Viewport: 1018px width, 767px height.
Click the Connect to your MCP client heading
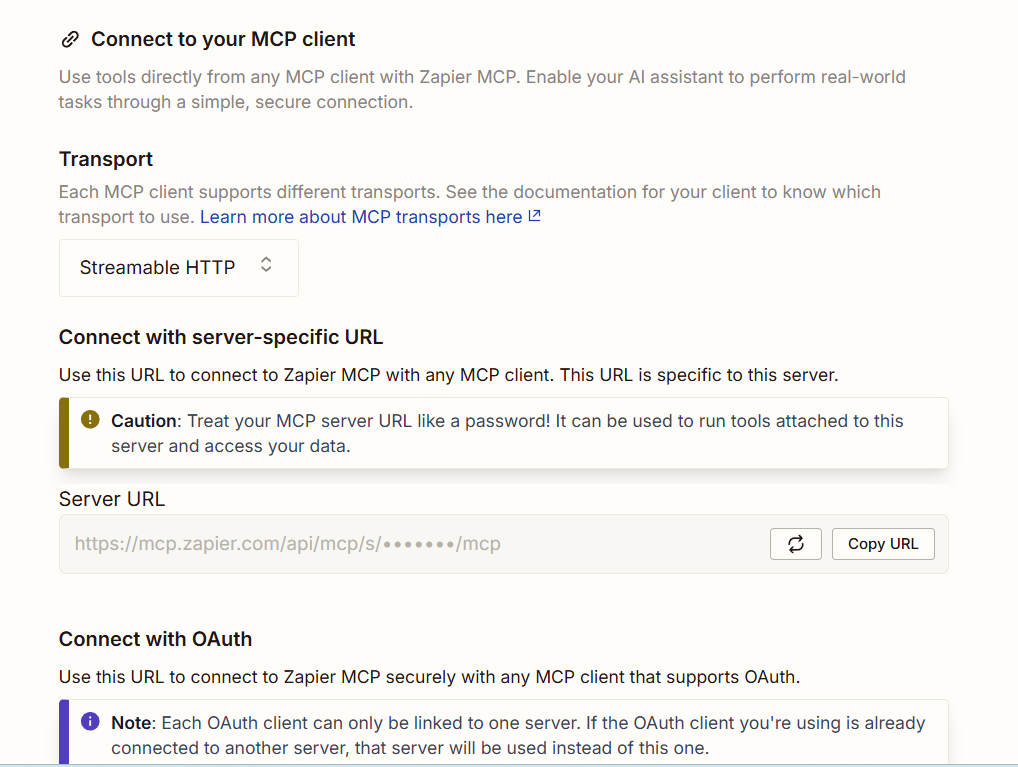click(223, 40)
